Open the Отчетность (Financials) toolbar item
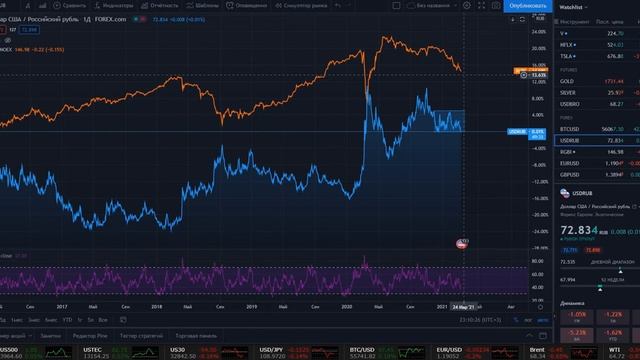The image size is (640, 360). (x=160, y=6)
